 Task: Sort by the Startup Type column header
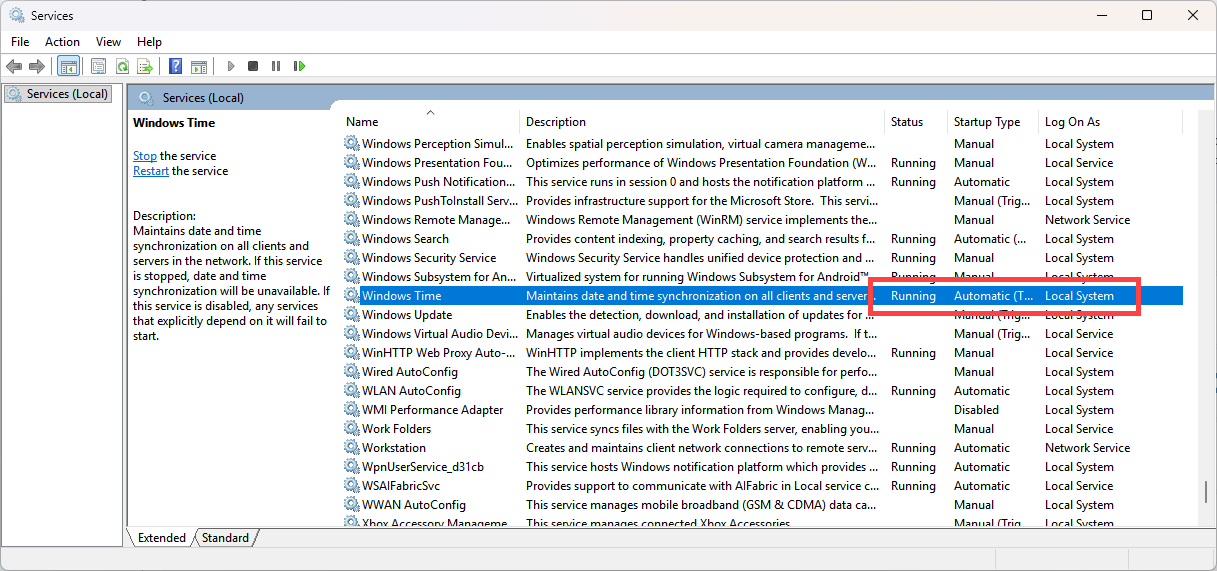[x=993, y=122]
